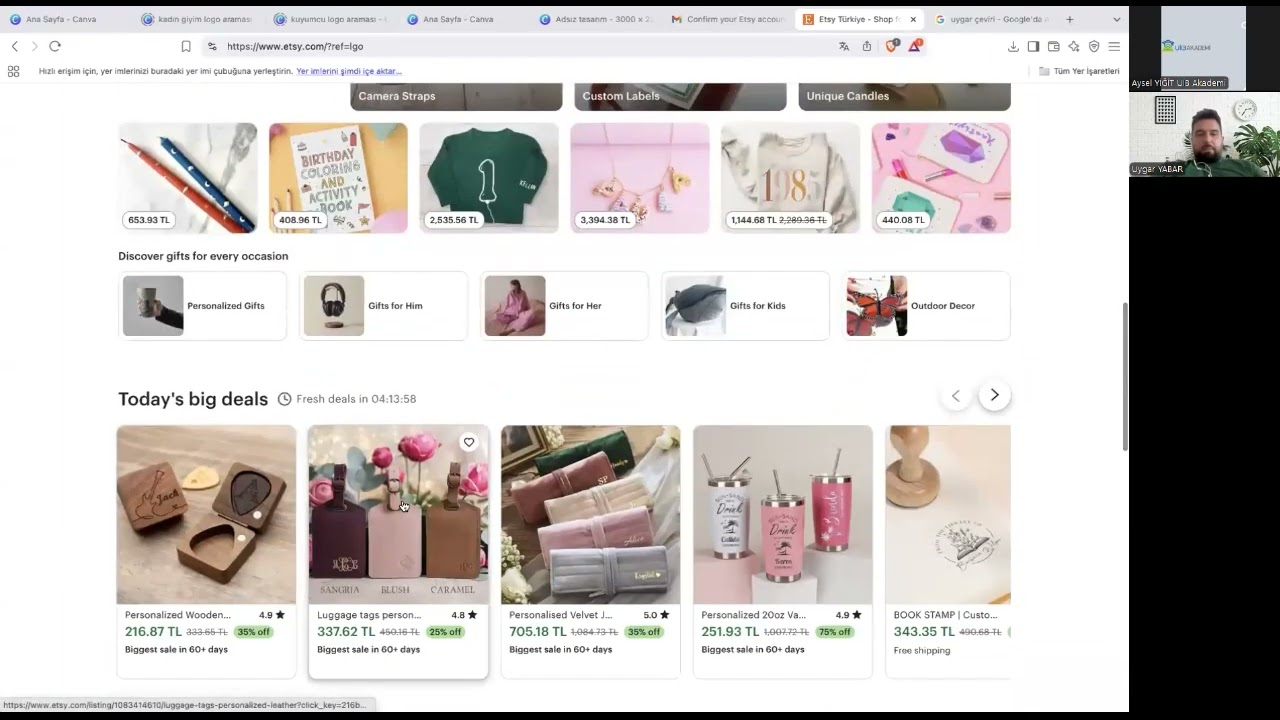
Task: Switch to kadın giyim logo araması tab
Action: (x=197, y=19)
